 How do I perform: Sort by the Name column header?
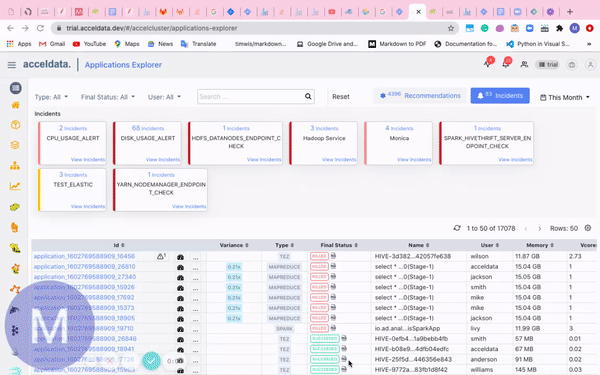418,245
